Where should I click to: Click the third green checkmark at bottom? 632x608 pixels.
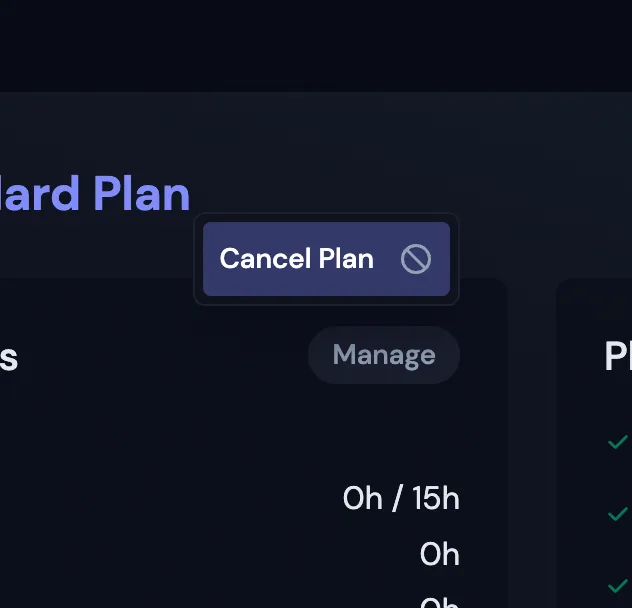tap(618, 585)
